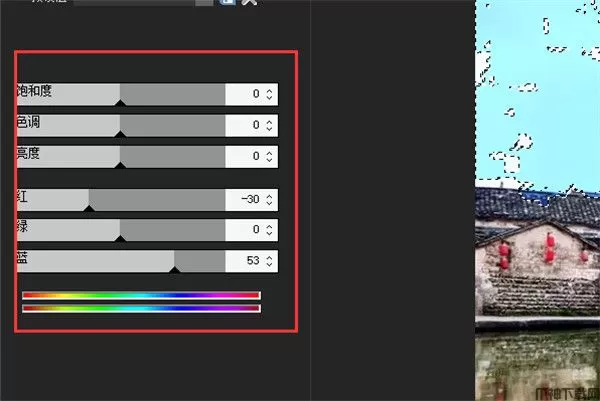The image size is (600, 401).
Task: Click the delete preset X icon
Action: tap(249, 2)
